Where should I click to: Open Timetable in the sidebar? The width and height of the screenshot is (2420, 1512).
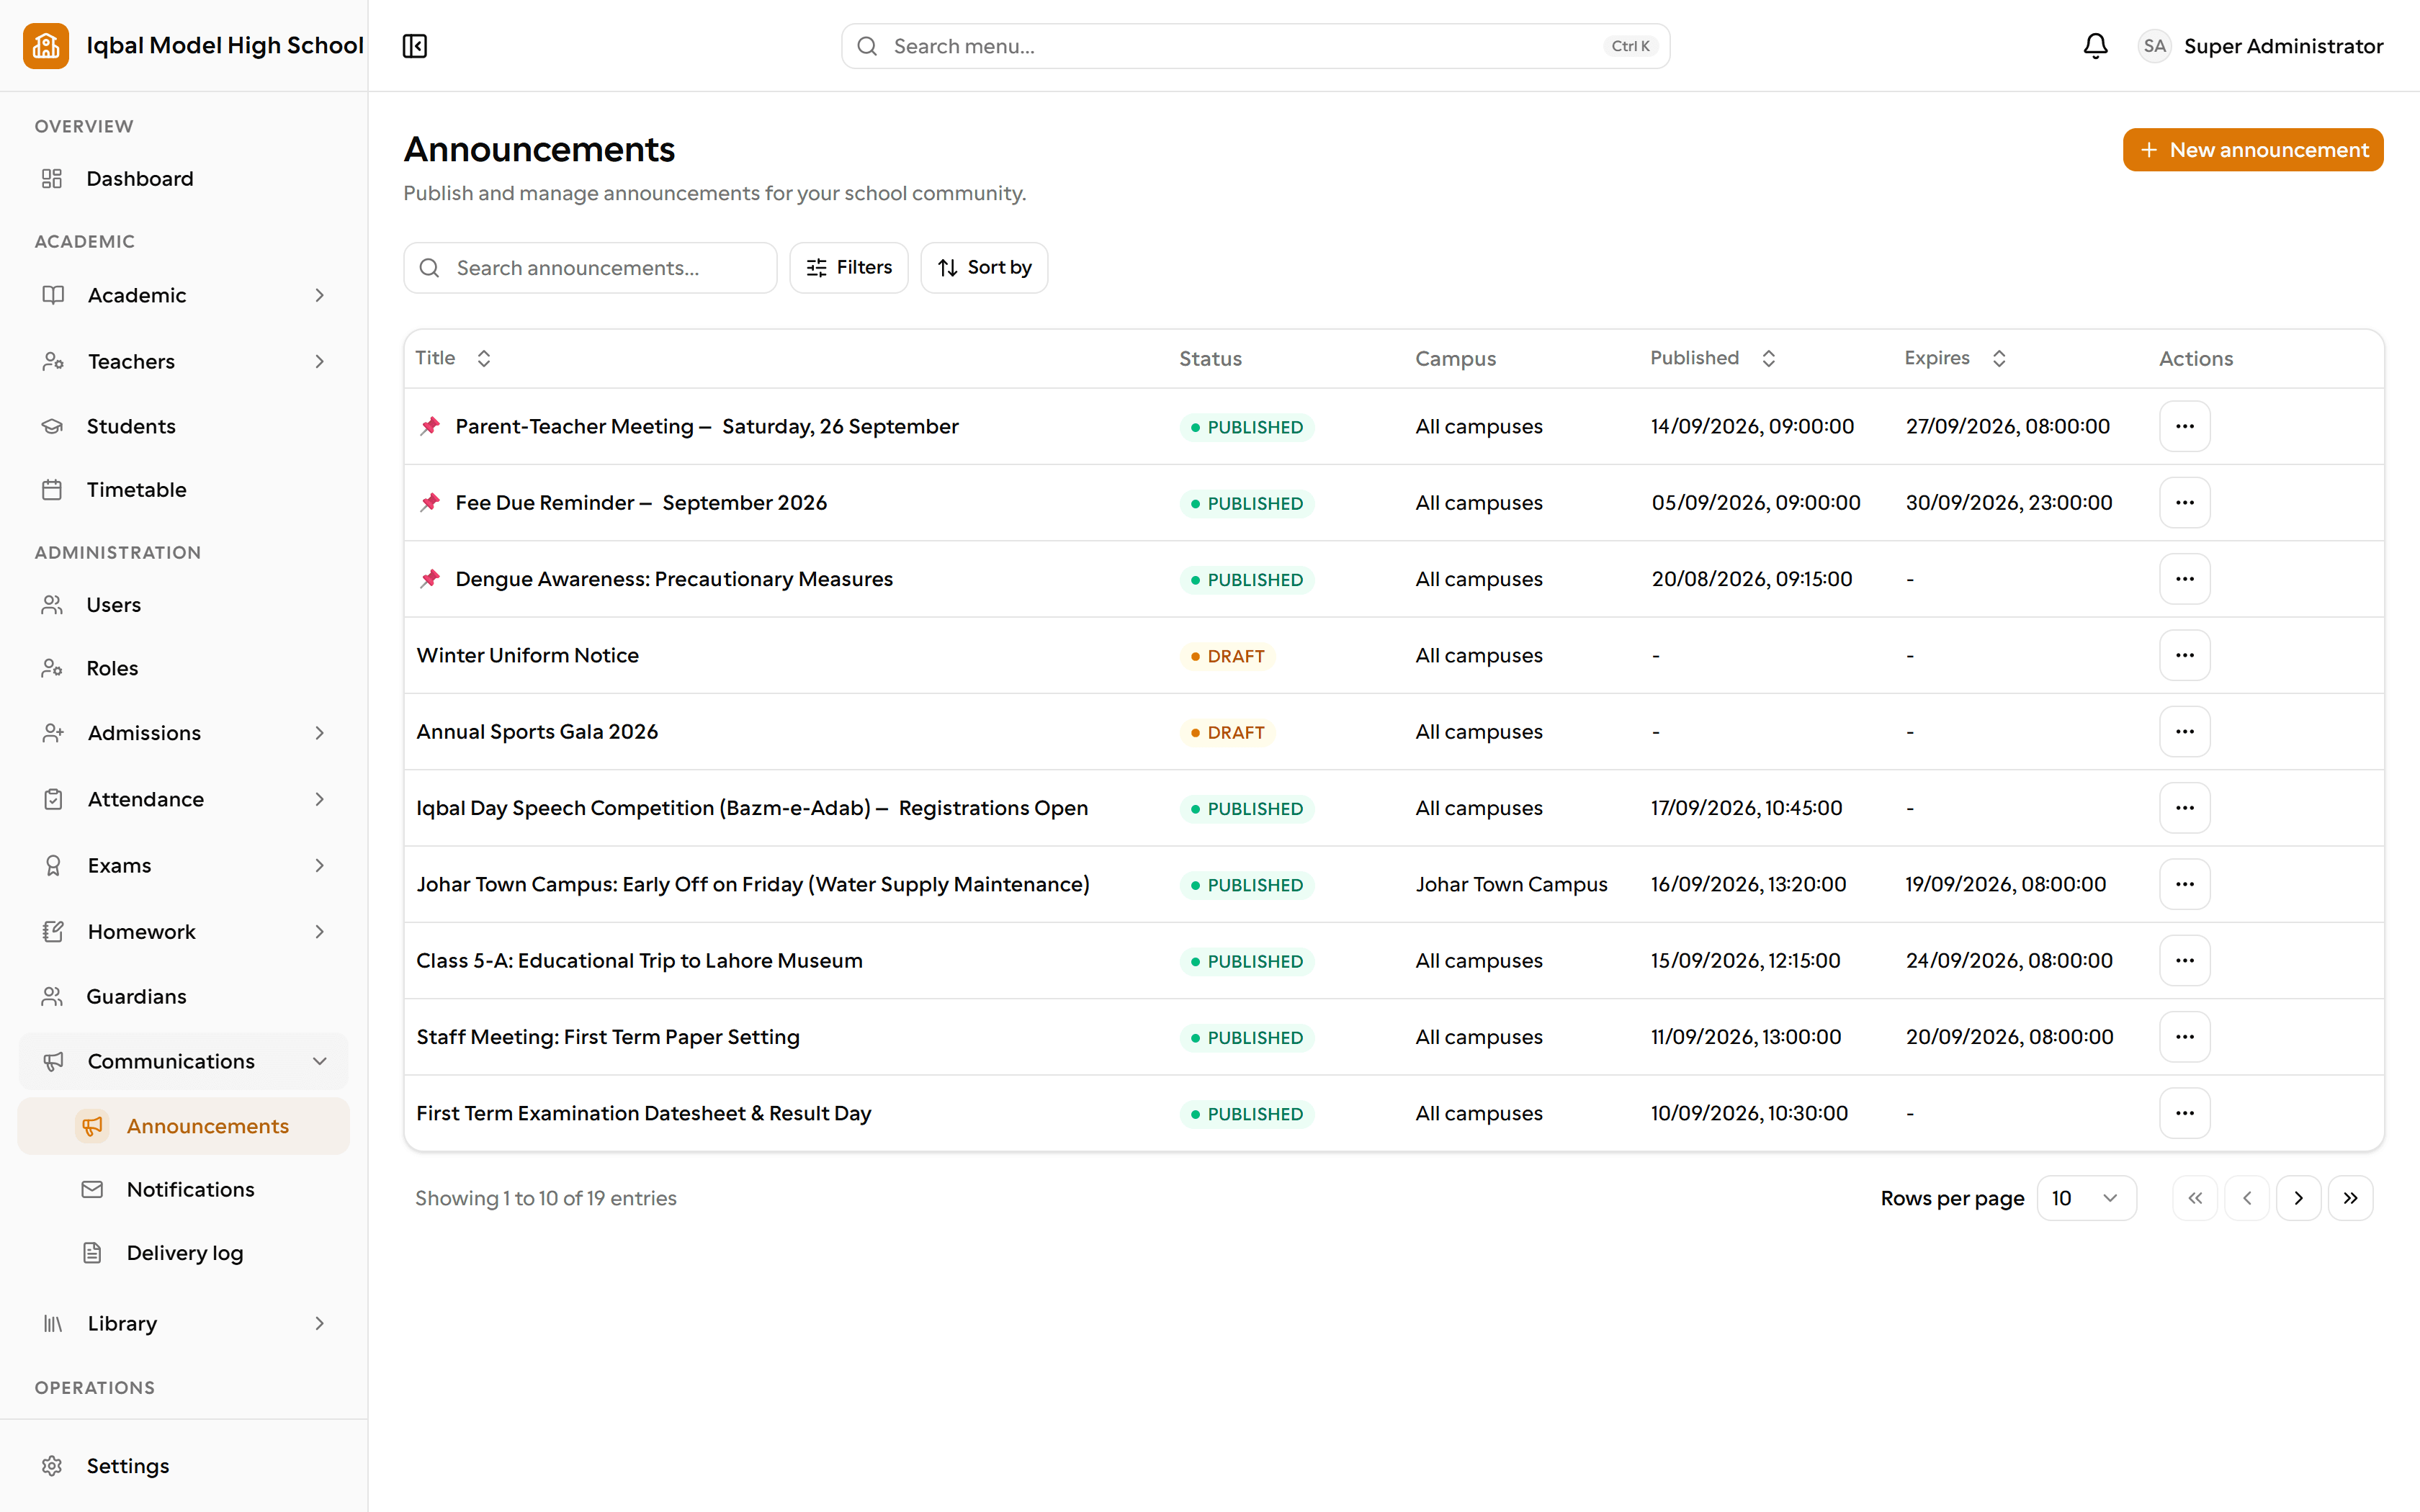[184, 490]
